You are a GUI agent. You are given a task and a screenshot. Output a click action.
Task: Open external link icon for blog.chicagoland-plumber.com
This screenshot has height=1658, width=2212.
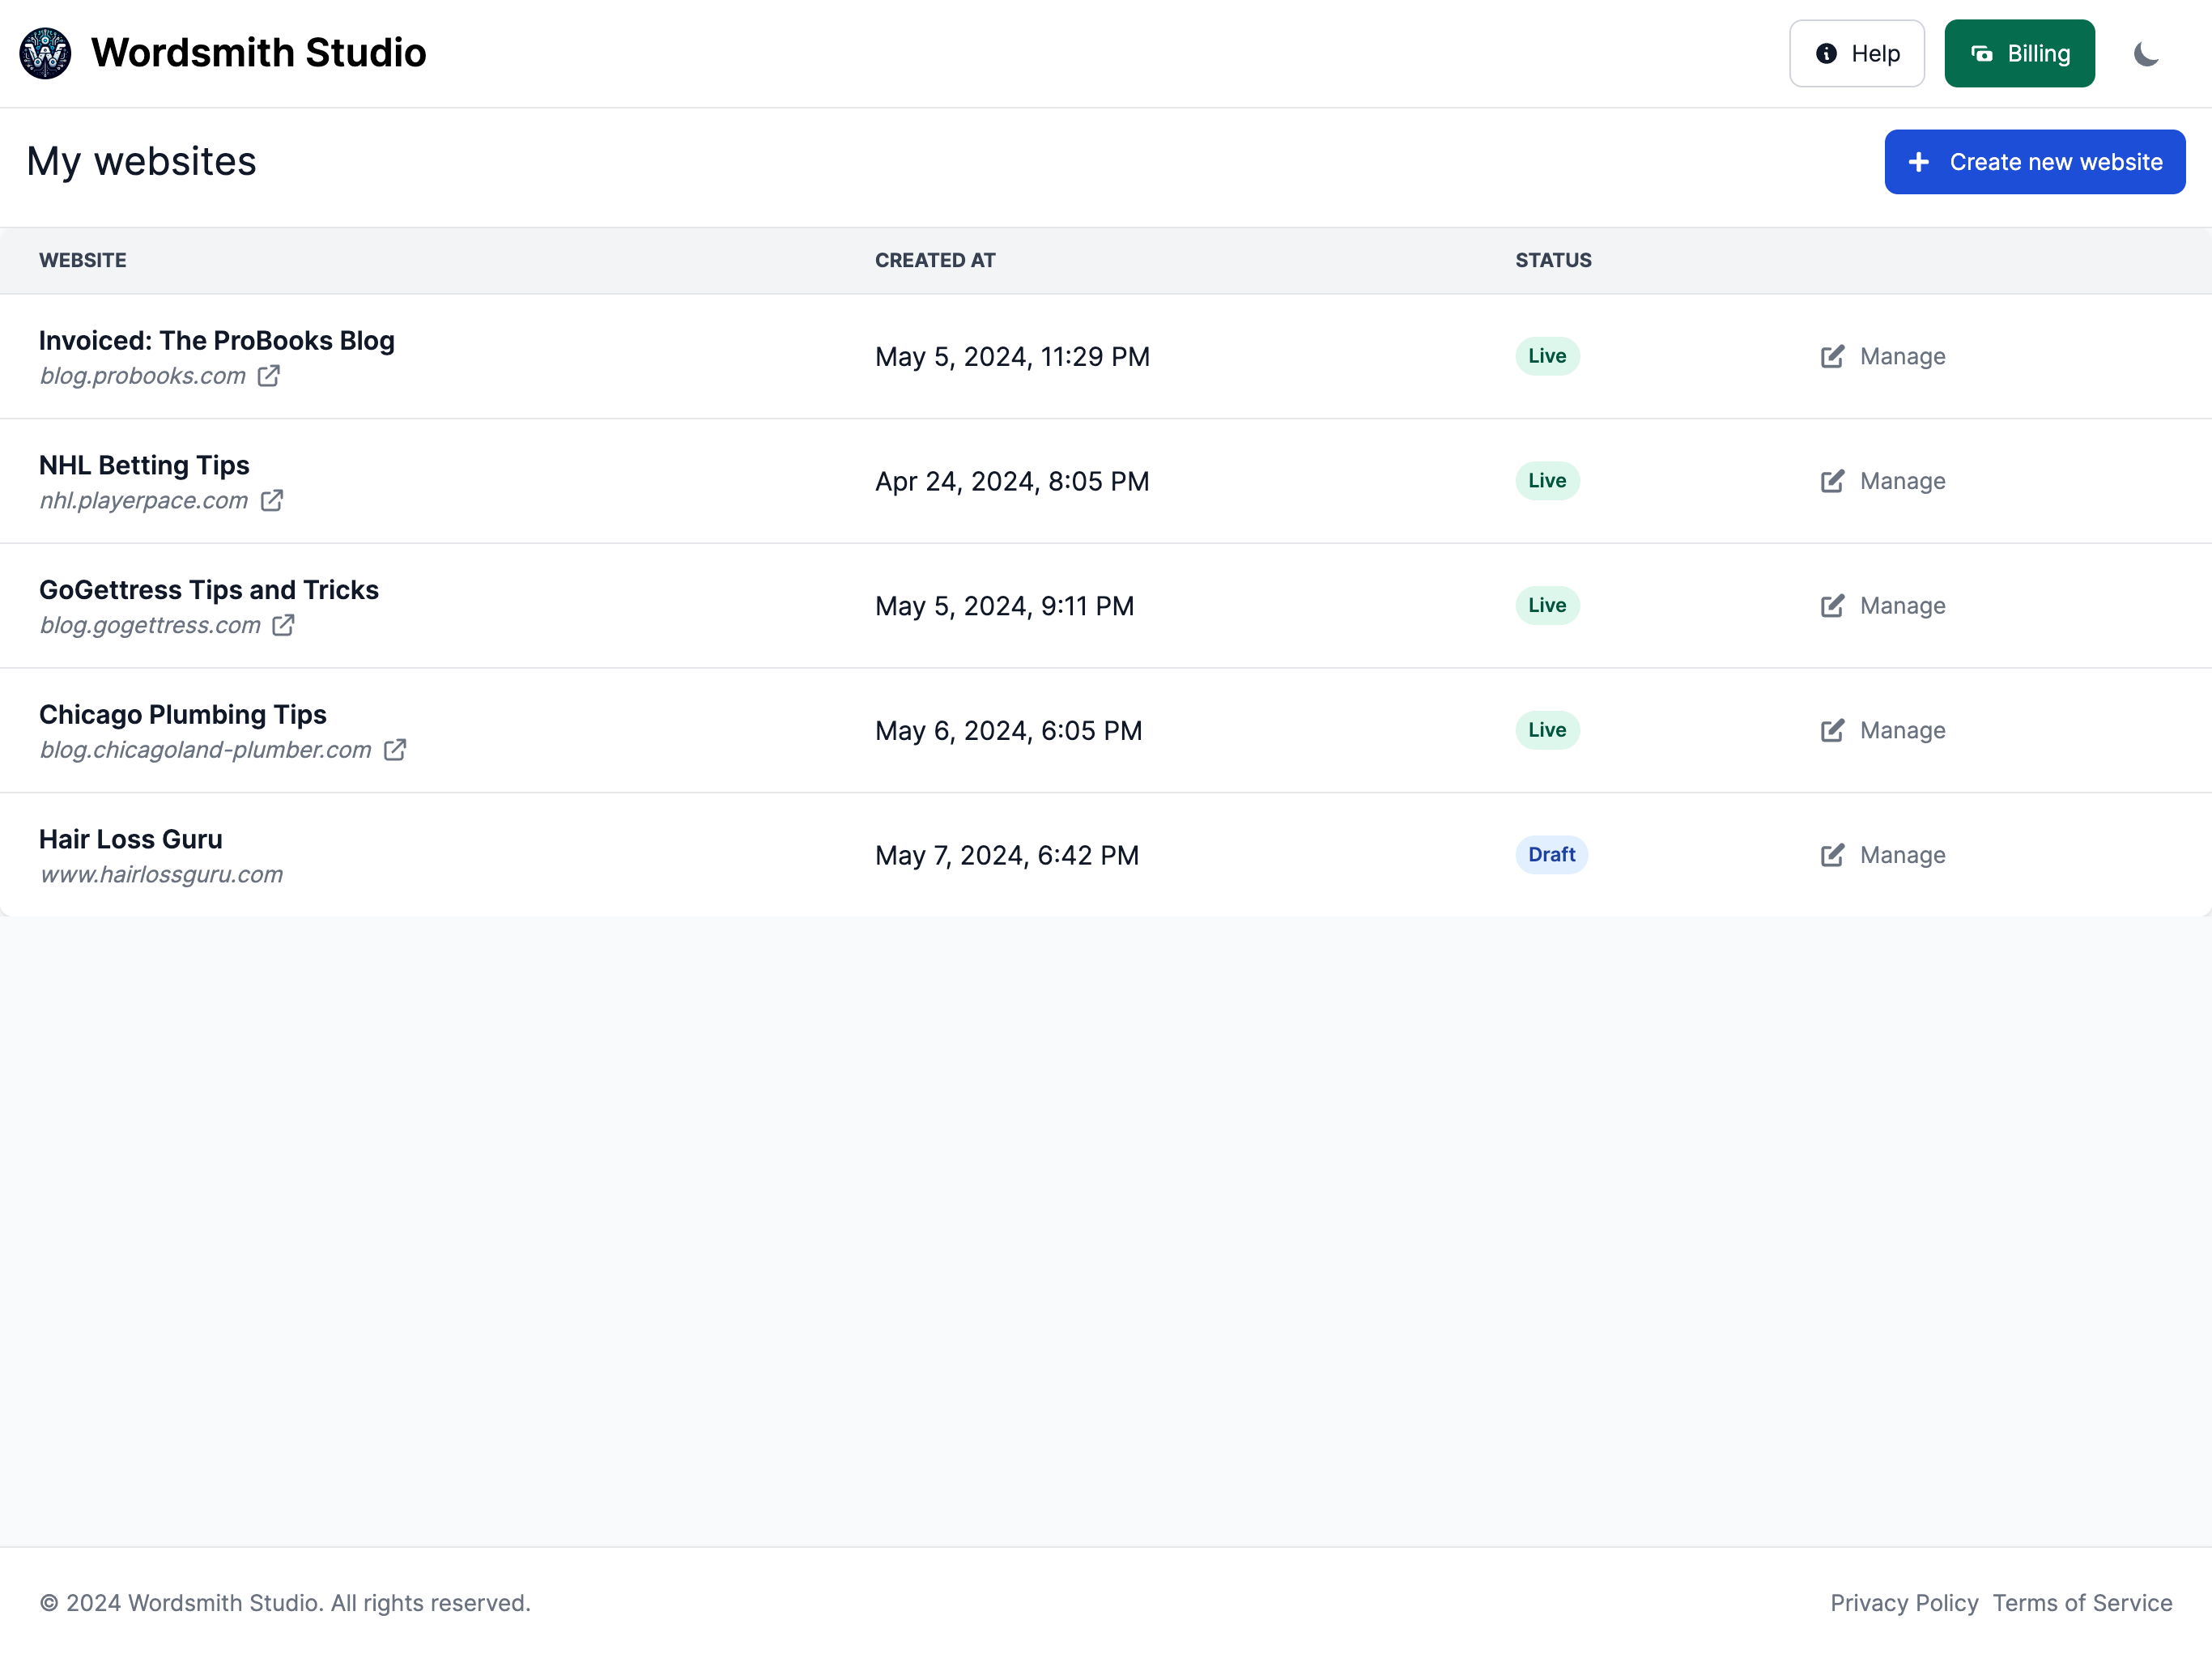point(395,750)
